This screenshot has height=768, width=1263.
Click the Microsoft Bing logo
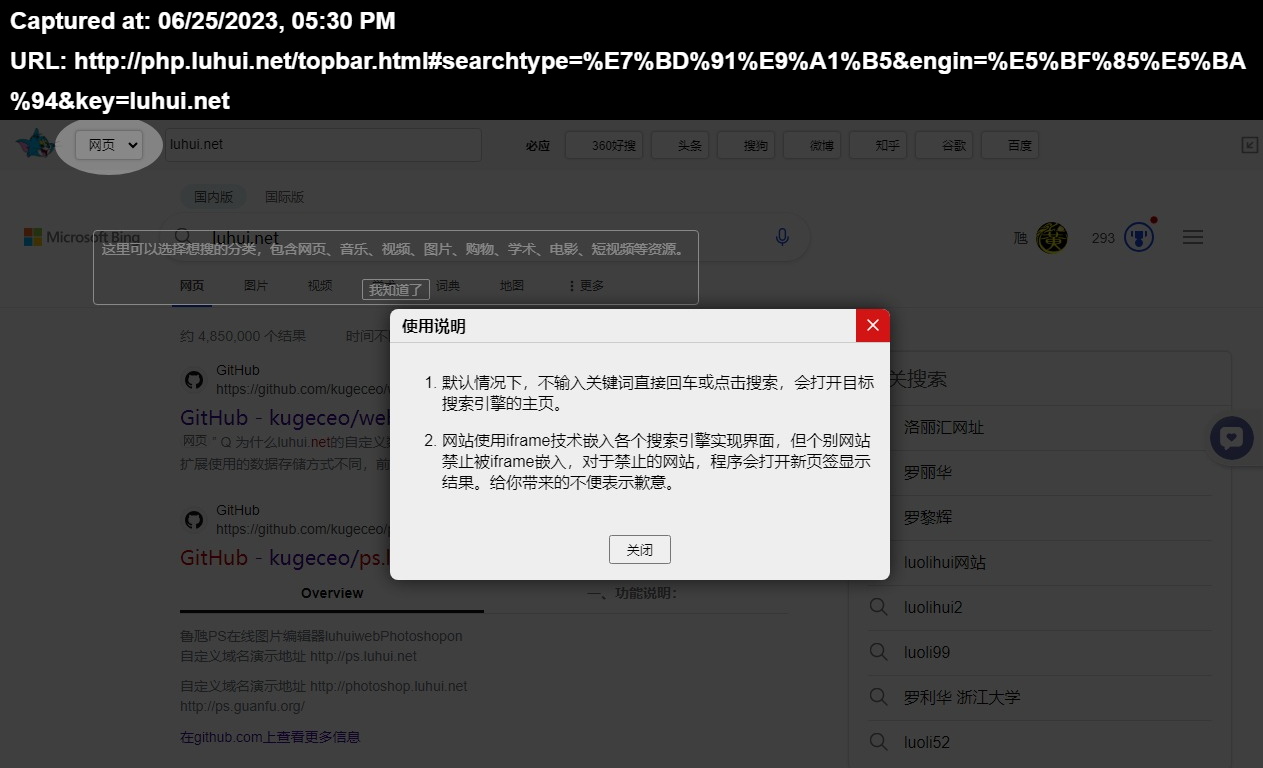[82, 237]
